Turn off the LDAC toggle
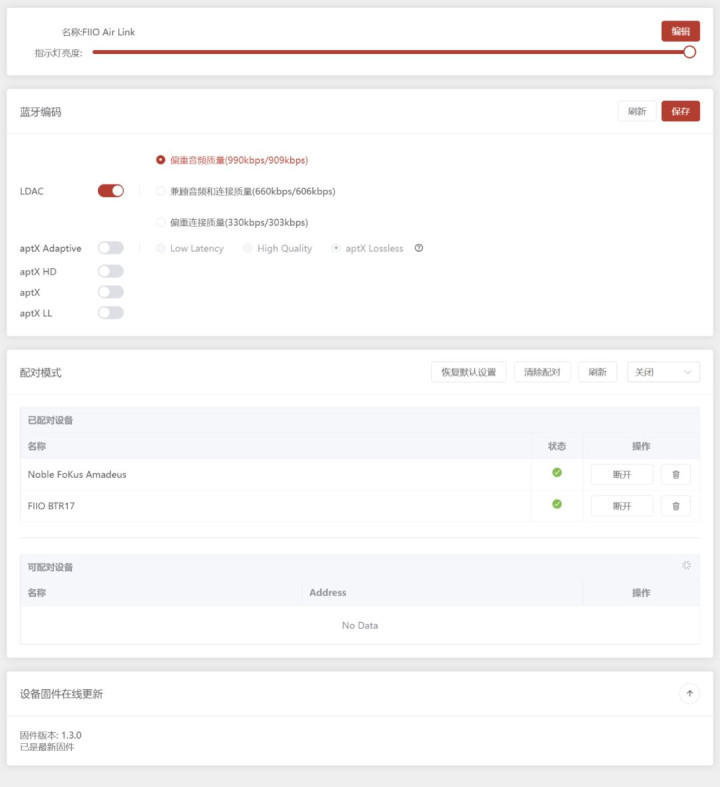 point(110,191)
